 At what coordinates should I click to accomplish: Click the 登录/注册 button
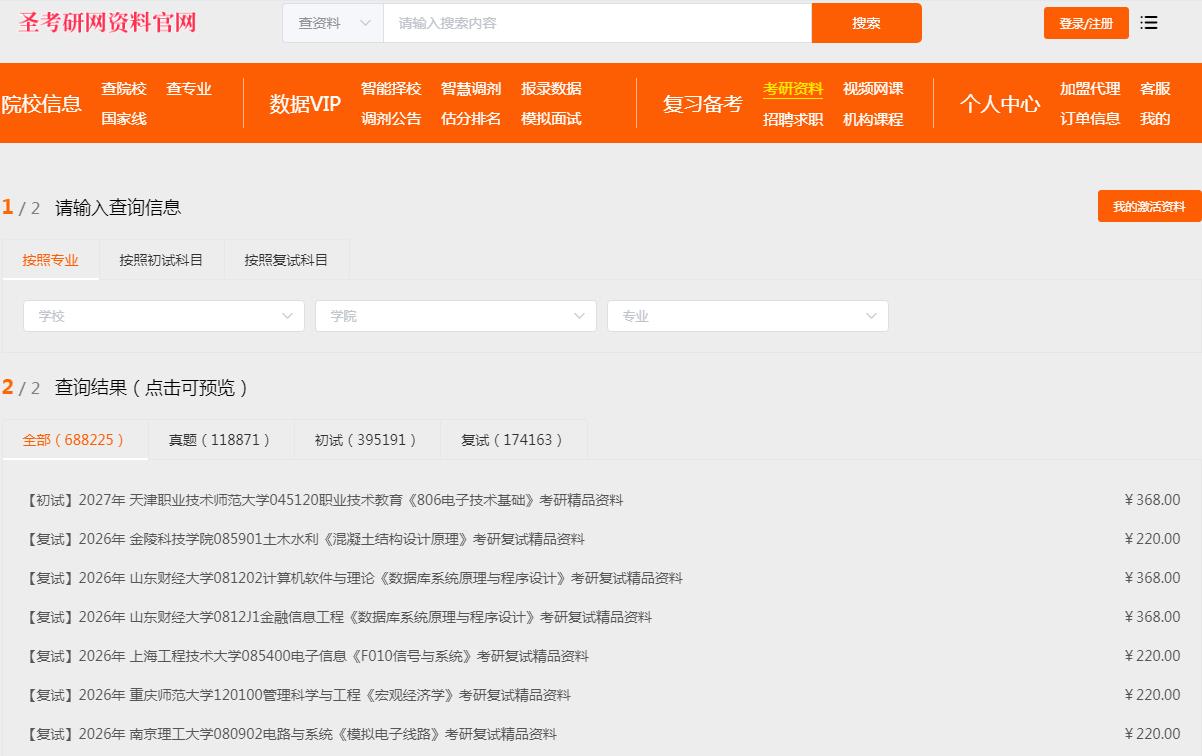click(1086, 23)
